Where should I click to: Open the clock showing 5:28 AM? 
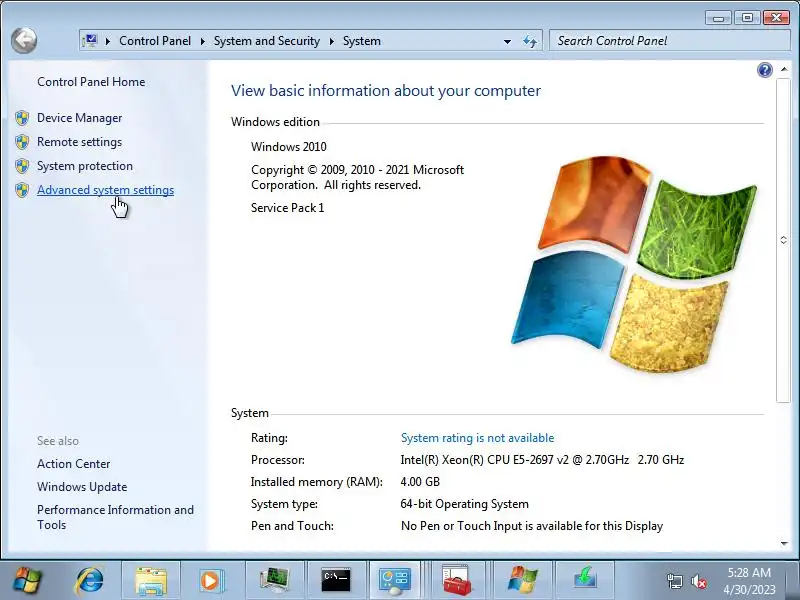tap(749, 581)
